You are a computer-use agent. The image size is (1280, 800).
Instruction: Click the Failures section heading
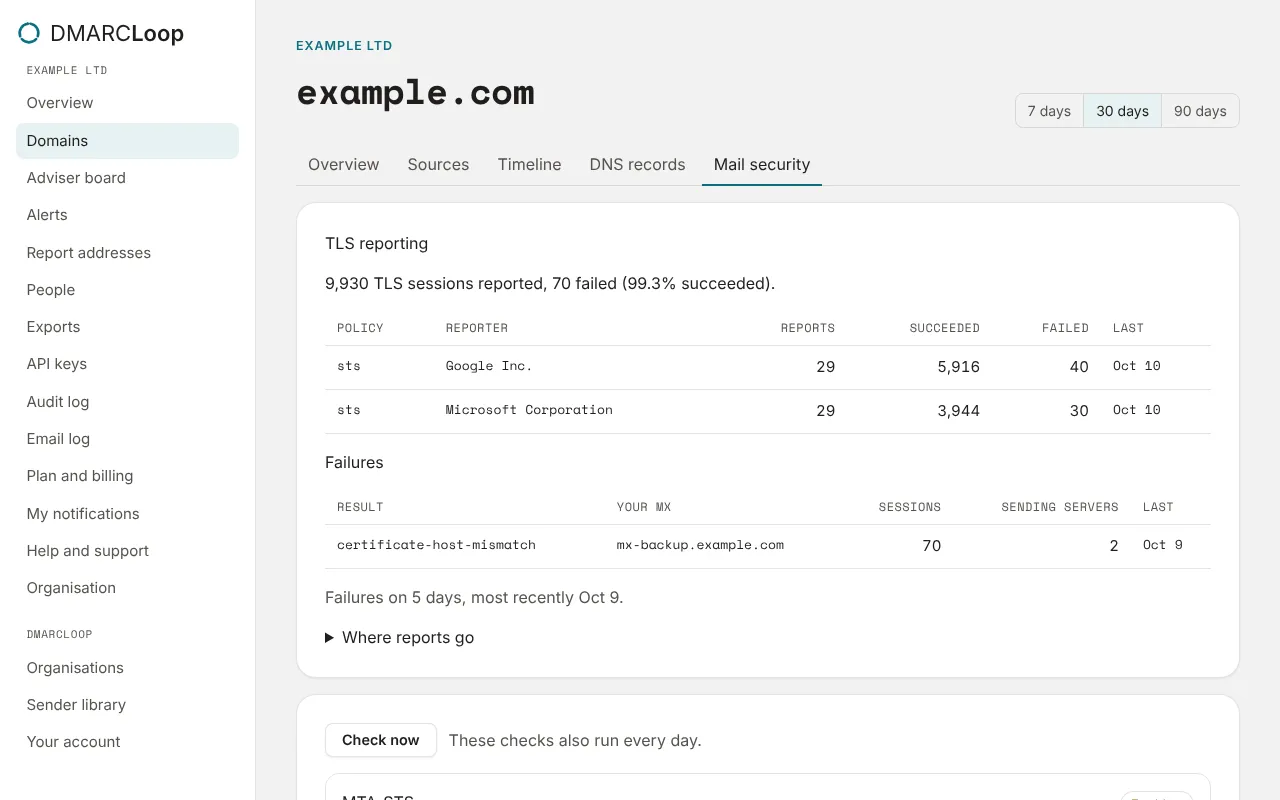pyautogui.click(x=354, y=463)
